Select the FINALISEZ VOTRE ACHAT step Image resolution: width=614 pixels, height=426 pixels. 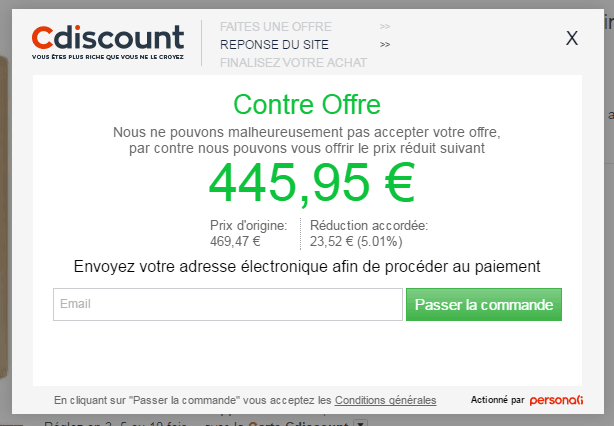293,63
